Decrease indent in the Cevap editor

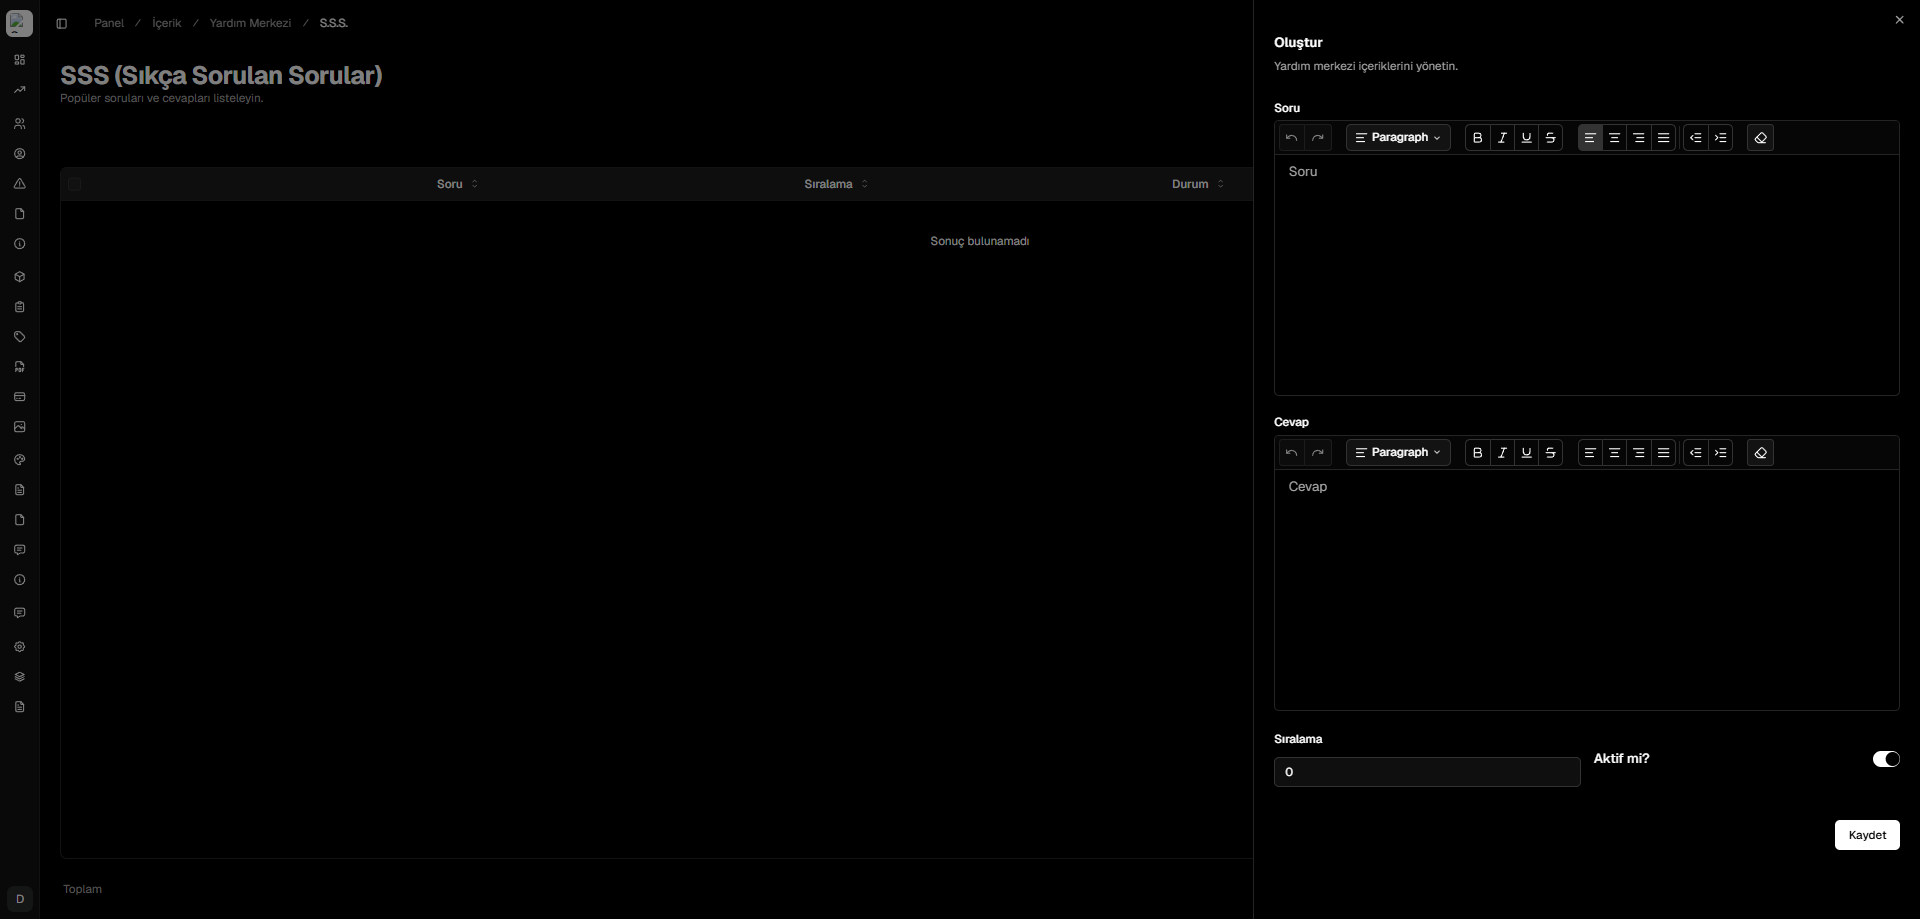(x=1696, y=453)
